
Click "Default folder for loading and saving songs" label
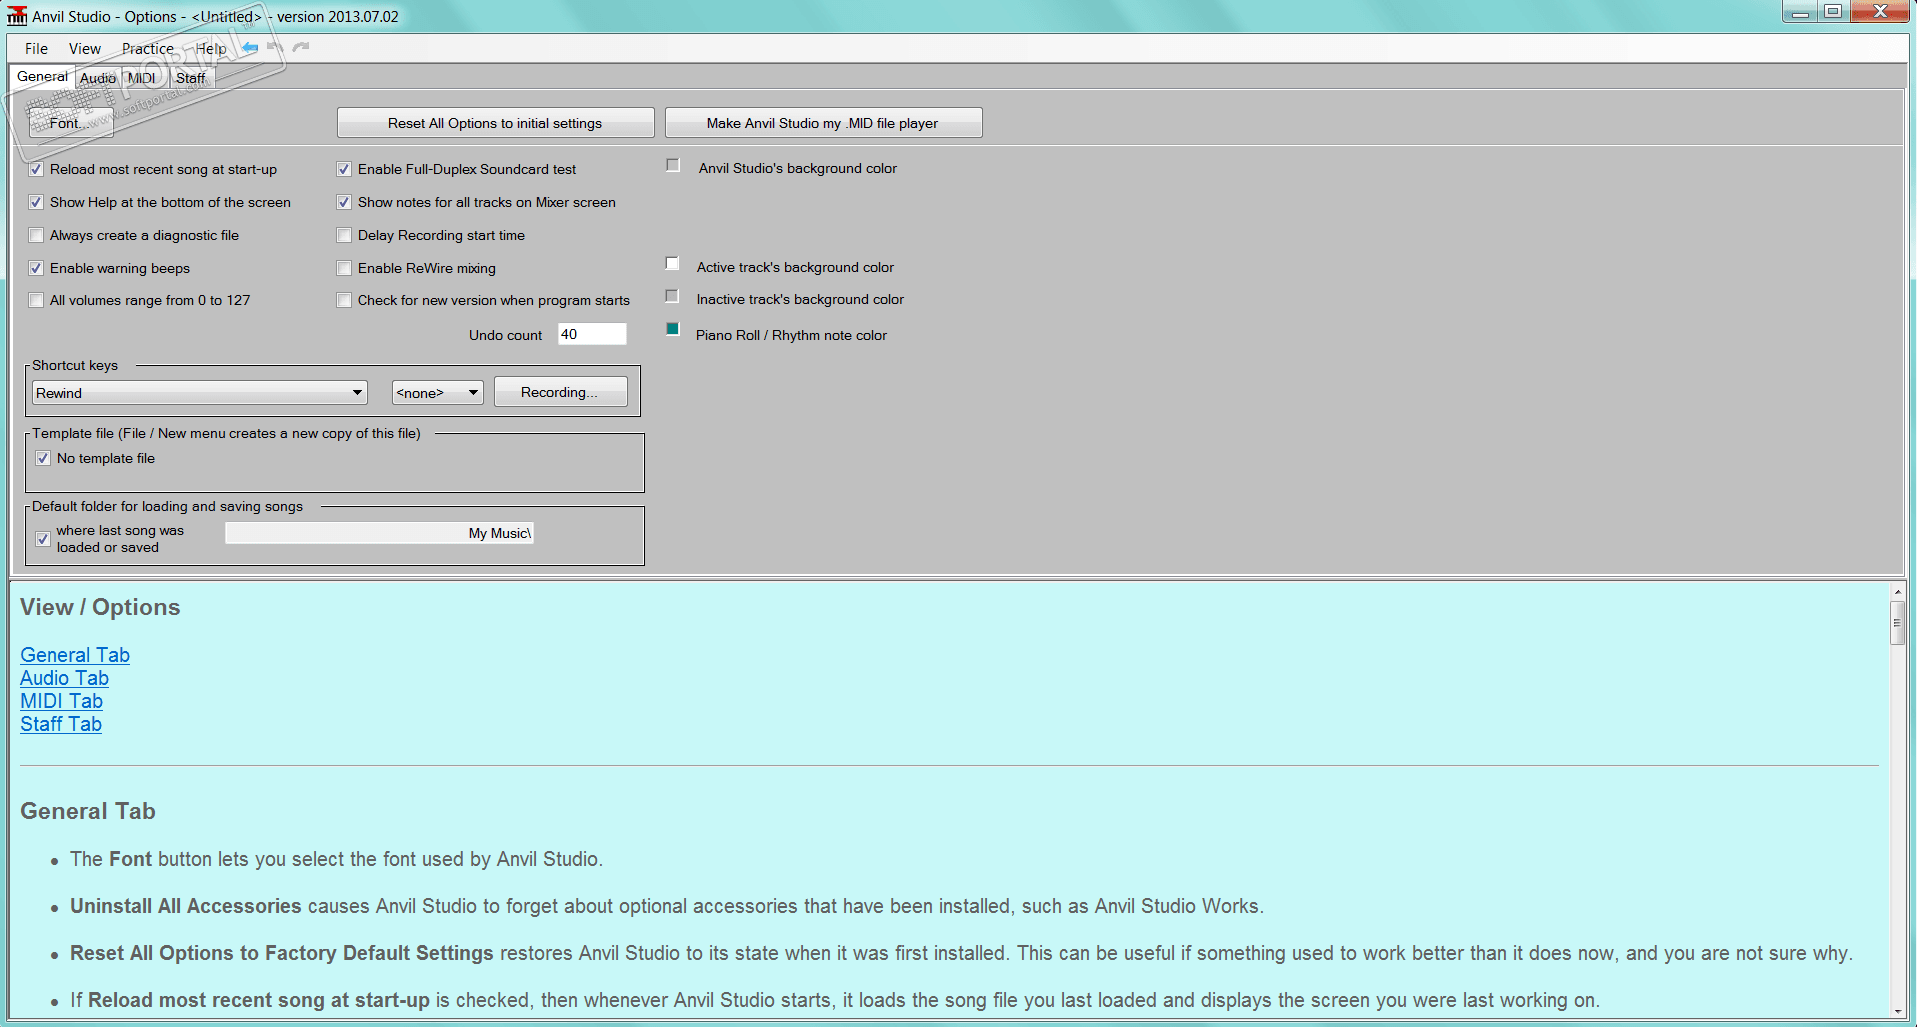point(167,506)
